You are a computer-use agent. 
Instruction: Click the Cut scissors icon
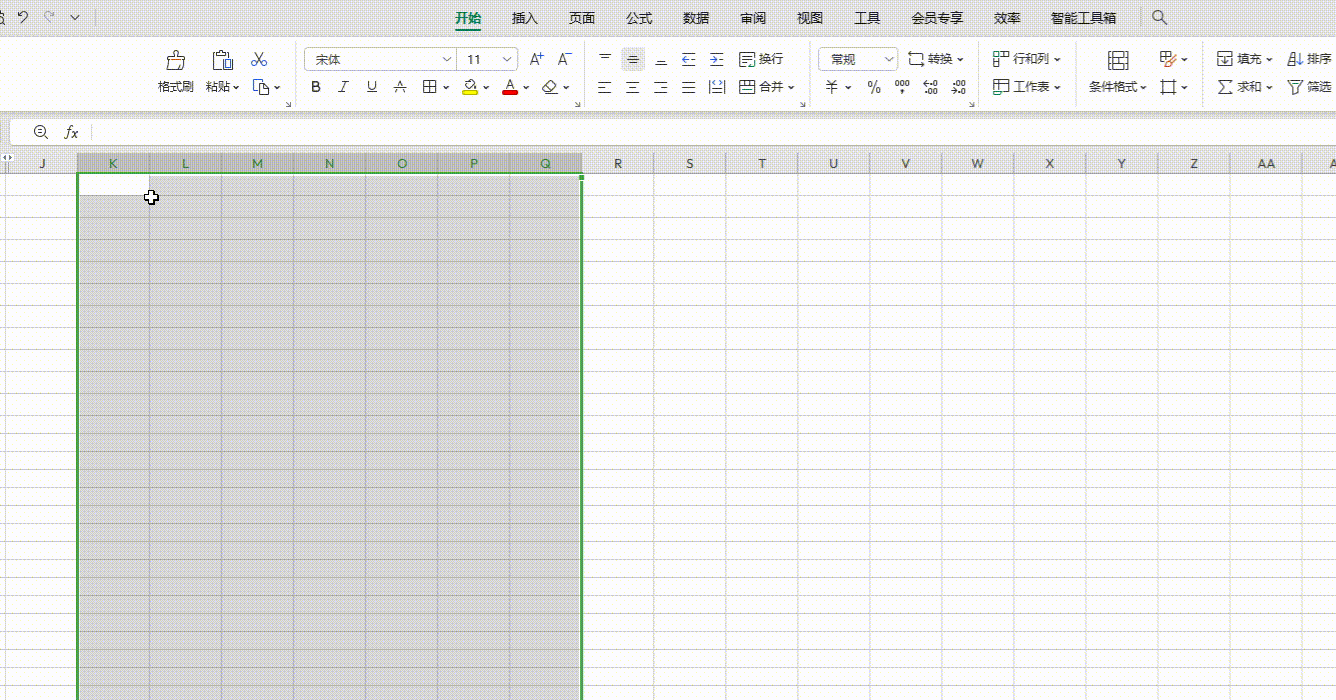(259, 60)
